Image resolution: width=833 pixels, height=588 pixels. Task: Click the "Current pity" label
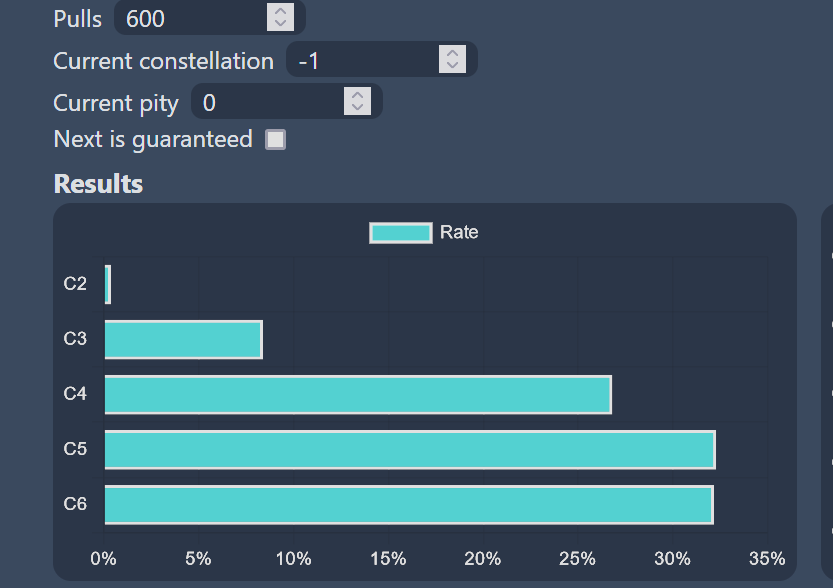116,103
